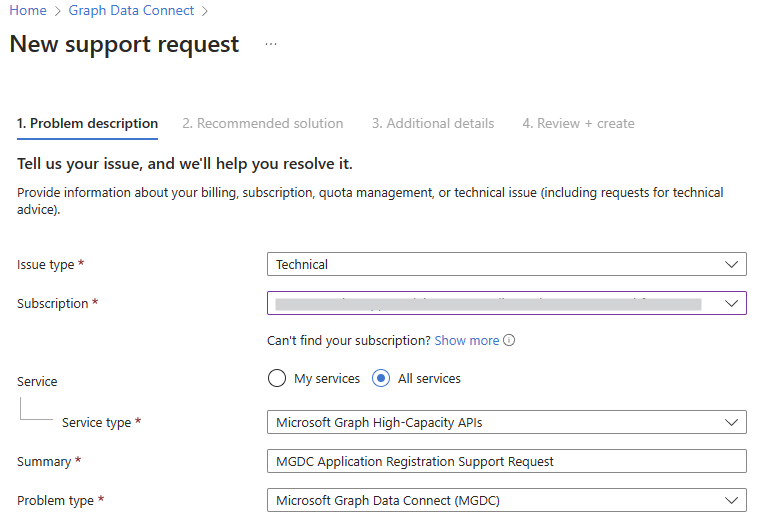Click into the Summary text field
This screenshot has width=758, height=522.
[x=507, y=462]
